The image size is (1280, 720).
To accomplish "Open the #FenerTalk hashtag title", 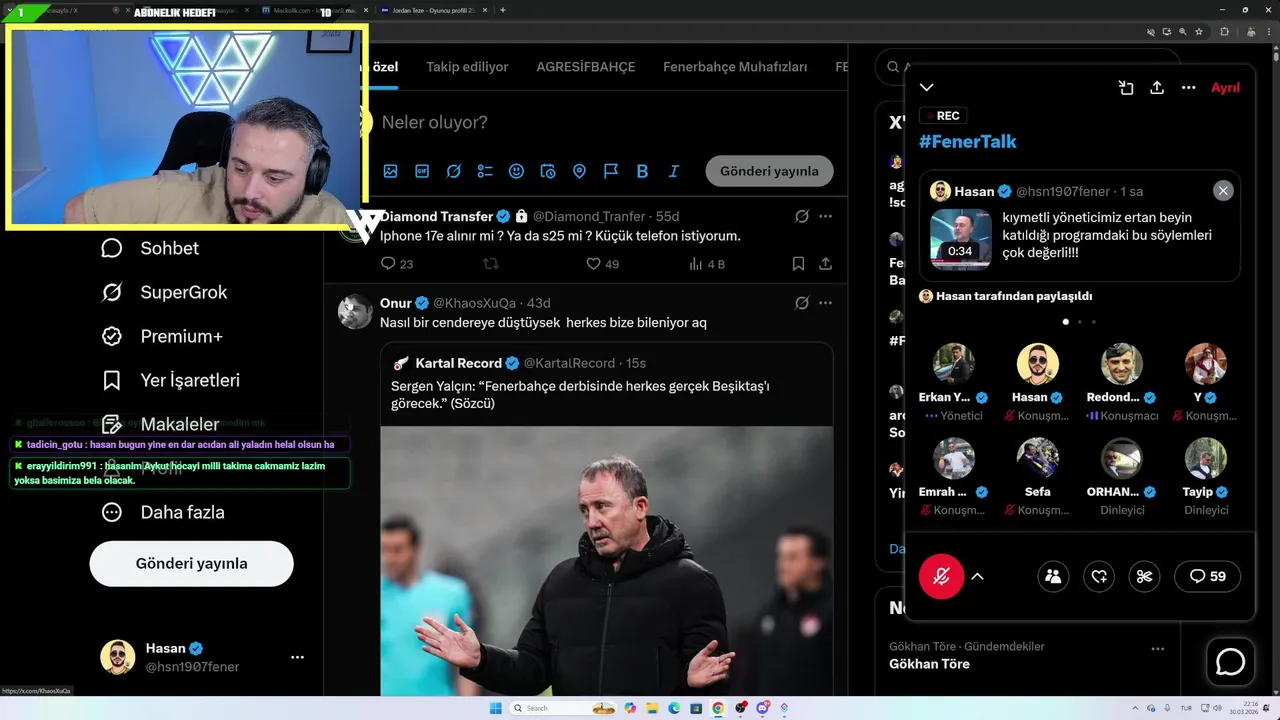I will pyautogui.click(x=968, y=141).
